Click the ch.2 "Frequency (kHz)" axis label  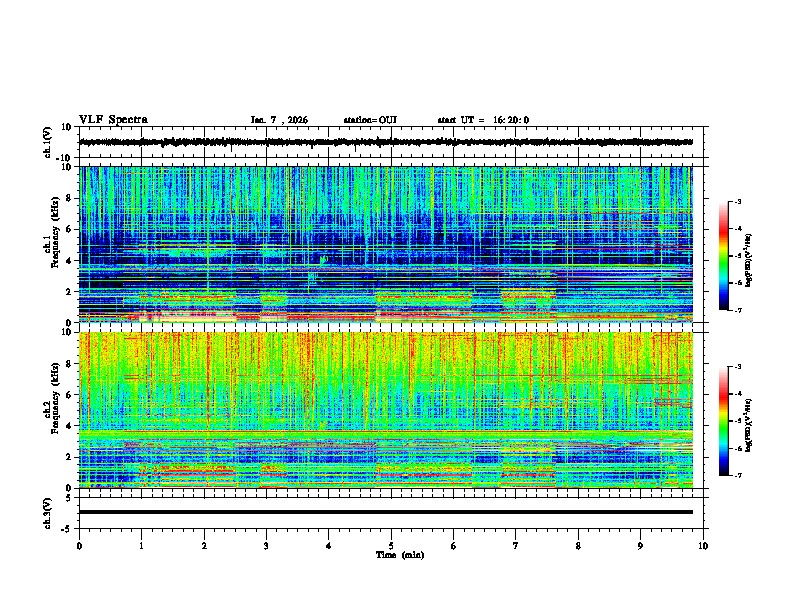click(55, 398)
